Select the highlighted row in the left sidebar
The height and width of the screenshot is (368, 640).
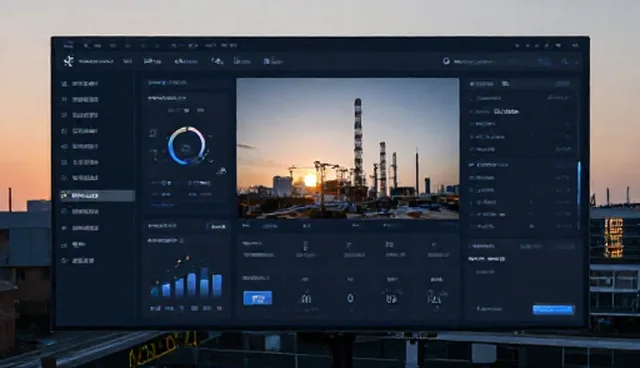click(97, 196)
